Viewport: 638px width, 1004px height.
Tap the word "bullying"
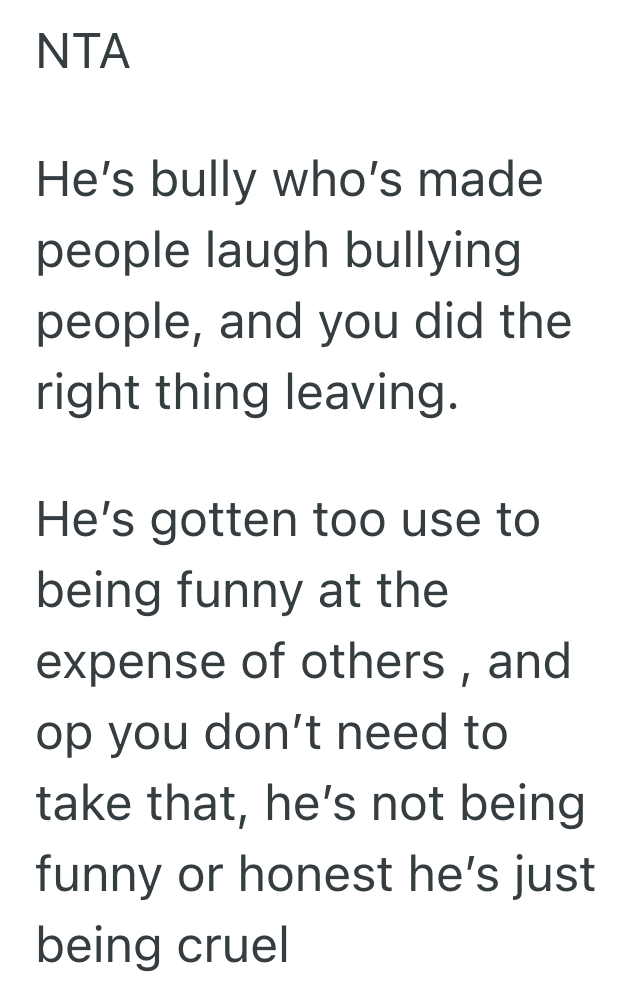click(x=435, y=253)
